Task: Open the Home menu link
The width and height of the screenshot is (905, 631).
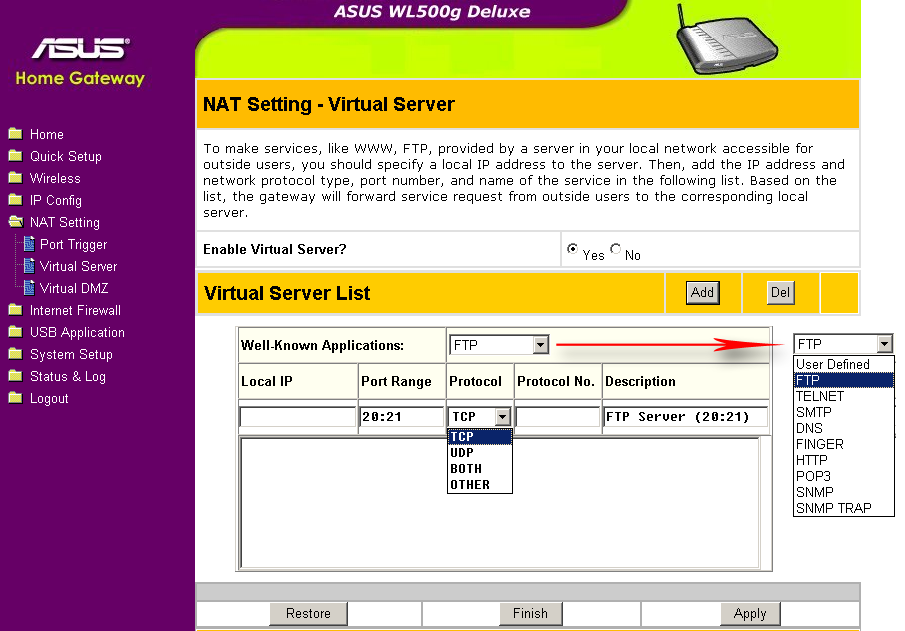Action: [47, 135]
